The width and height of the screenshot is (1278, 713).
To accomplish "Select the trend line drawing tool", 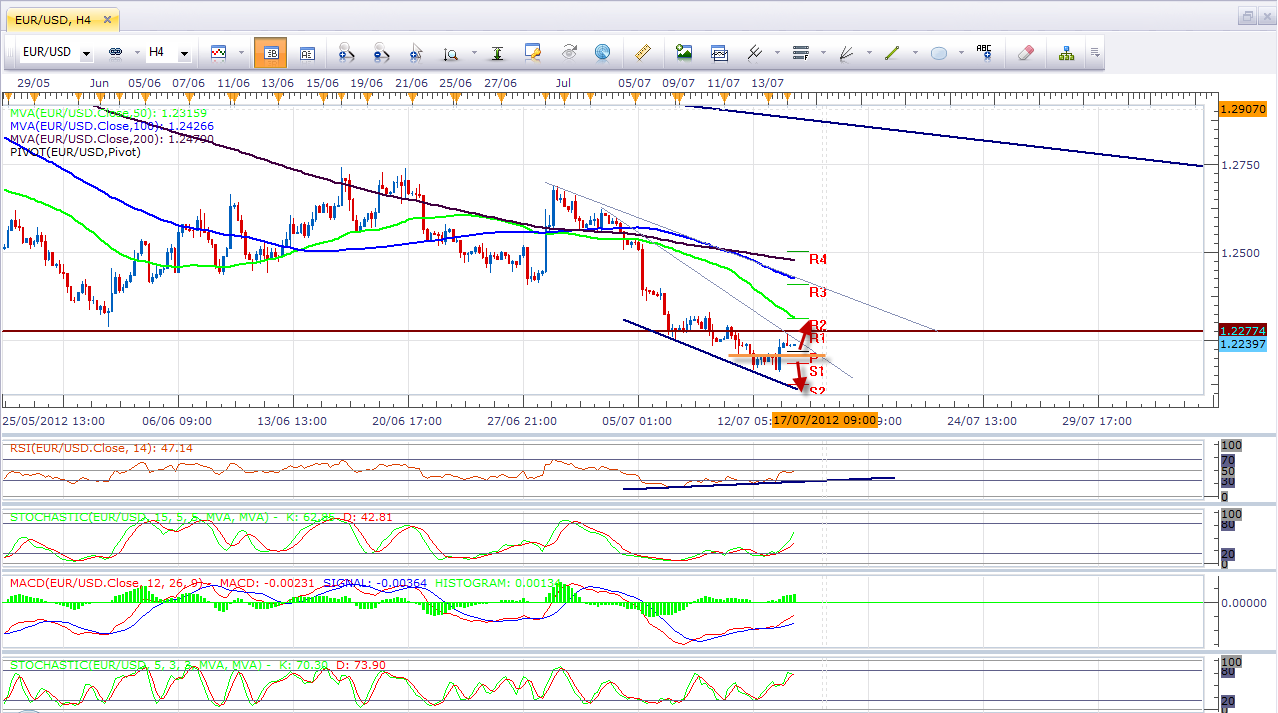I will click(893, 52).
